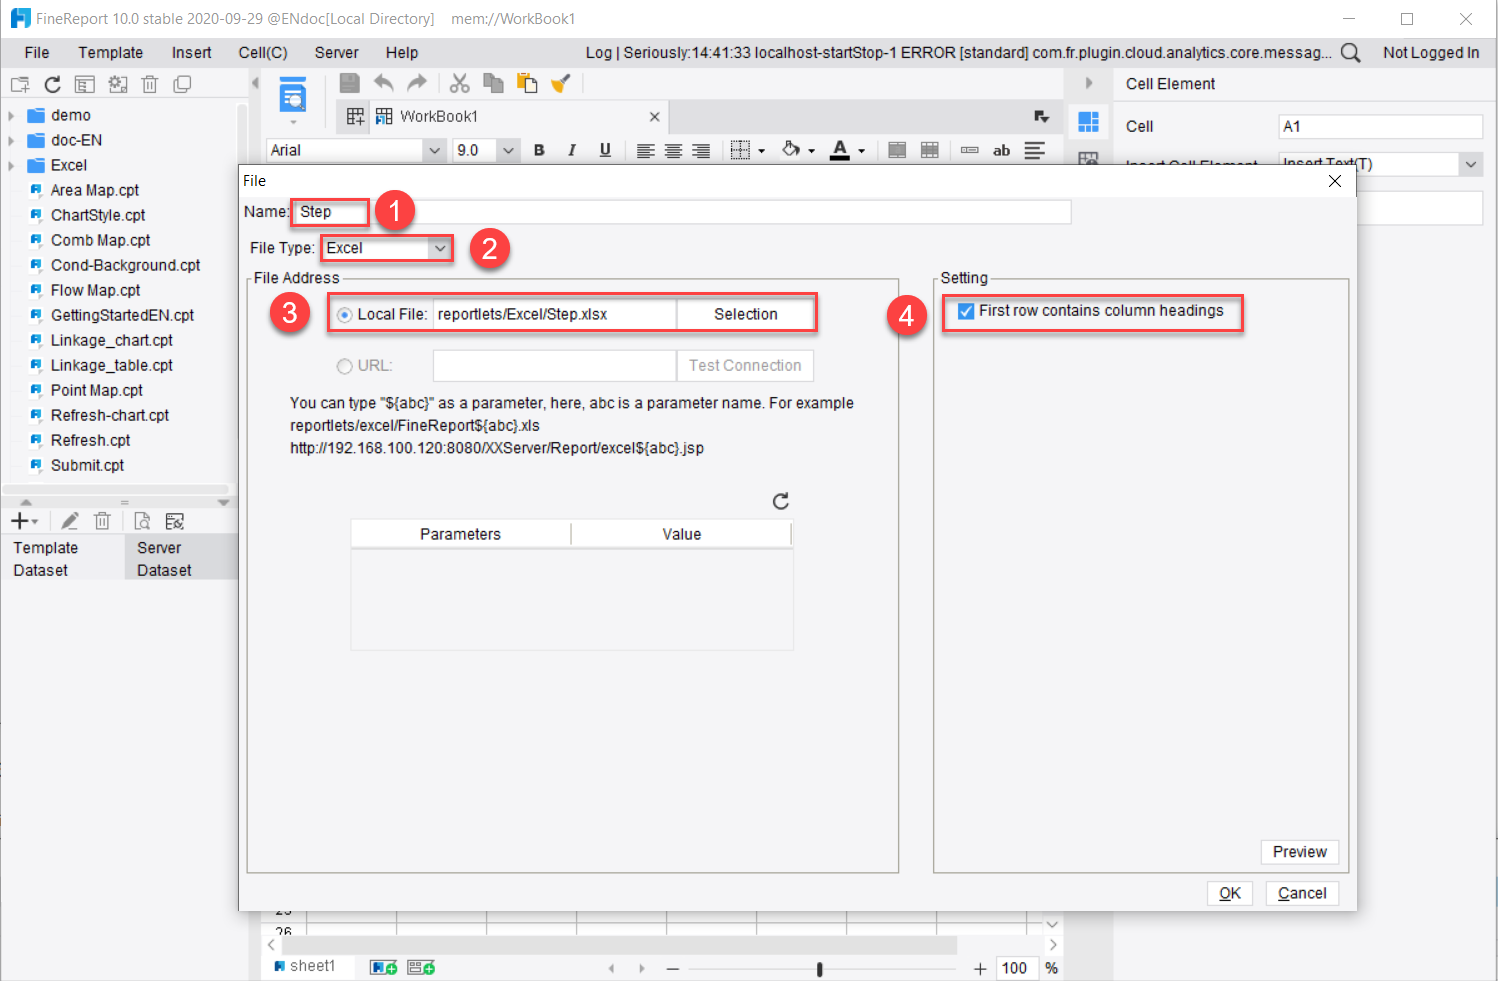The image size is (1498, 981).
Task: Open the add dataset plus dropdown
Action: pyautogui.click(x=24, y=521)
